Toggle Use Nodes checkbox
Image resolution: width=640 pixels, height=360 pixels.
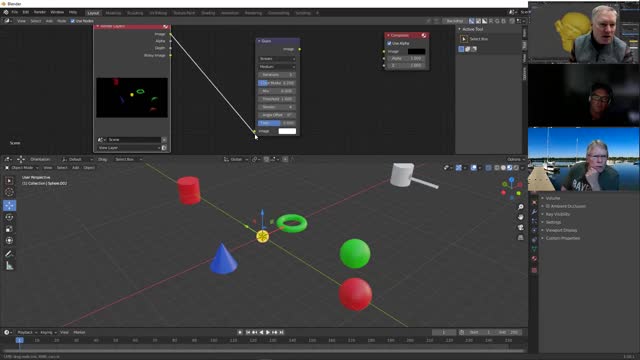pyautogui.click(x=73, y=21)
